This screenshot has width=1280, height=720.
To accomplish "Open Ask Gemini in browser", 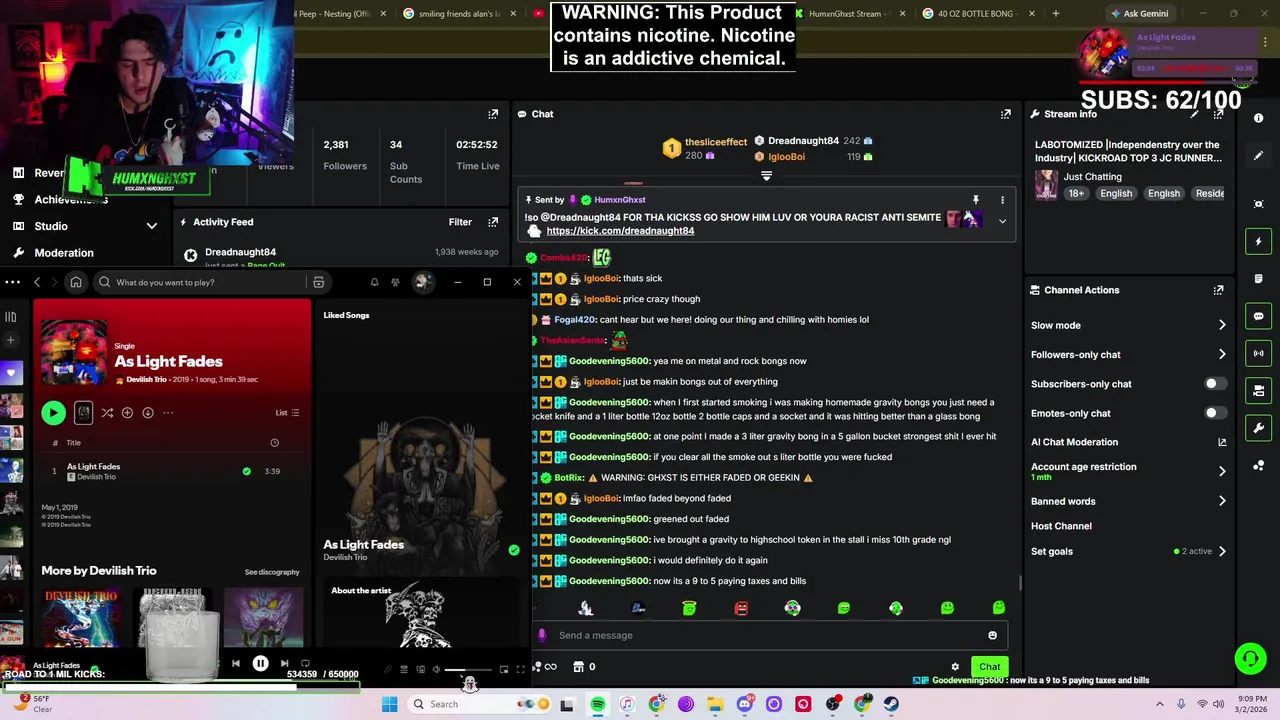I will pyautogui.click(x=1138, y=14).
